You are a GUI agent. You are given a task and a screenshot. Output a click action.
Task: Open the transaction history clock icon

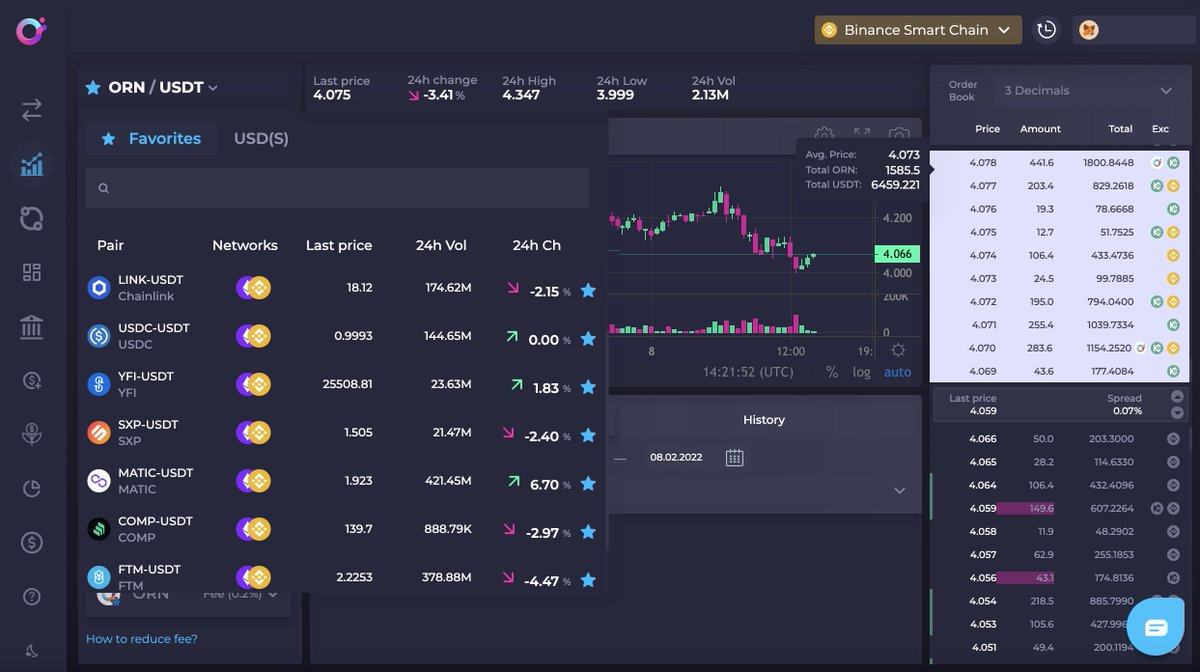coord(1047,30)
